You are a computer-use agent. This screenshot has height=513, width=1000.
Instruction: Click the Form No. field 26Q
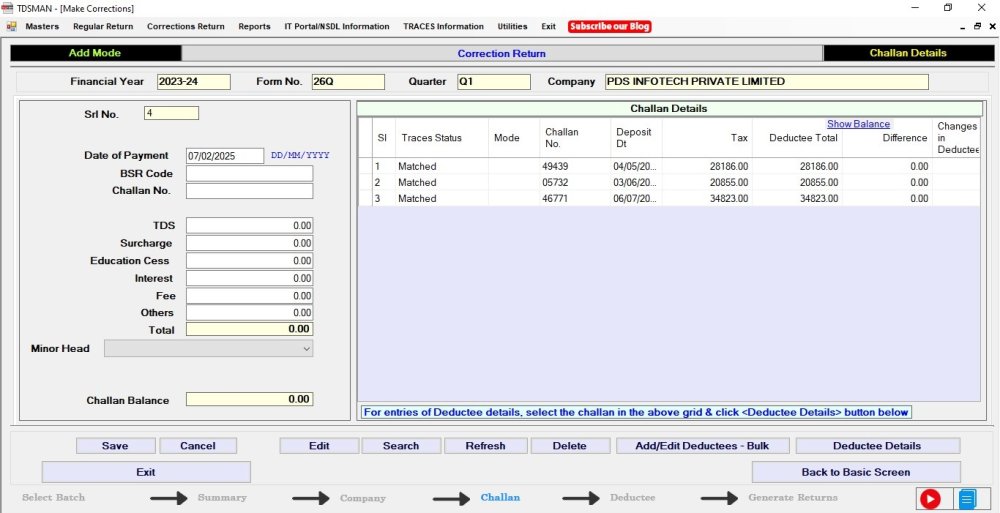(348, 82)
